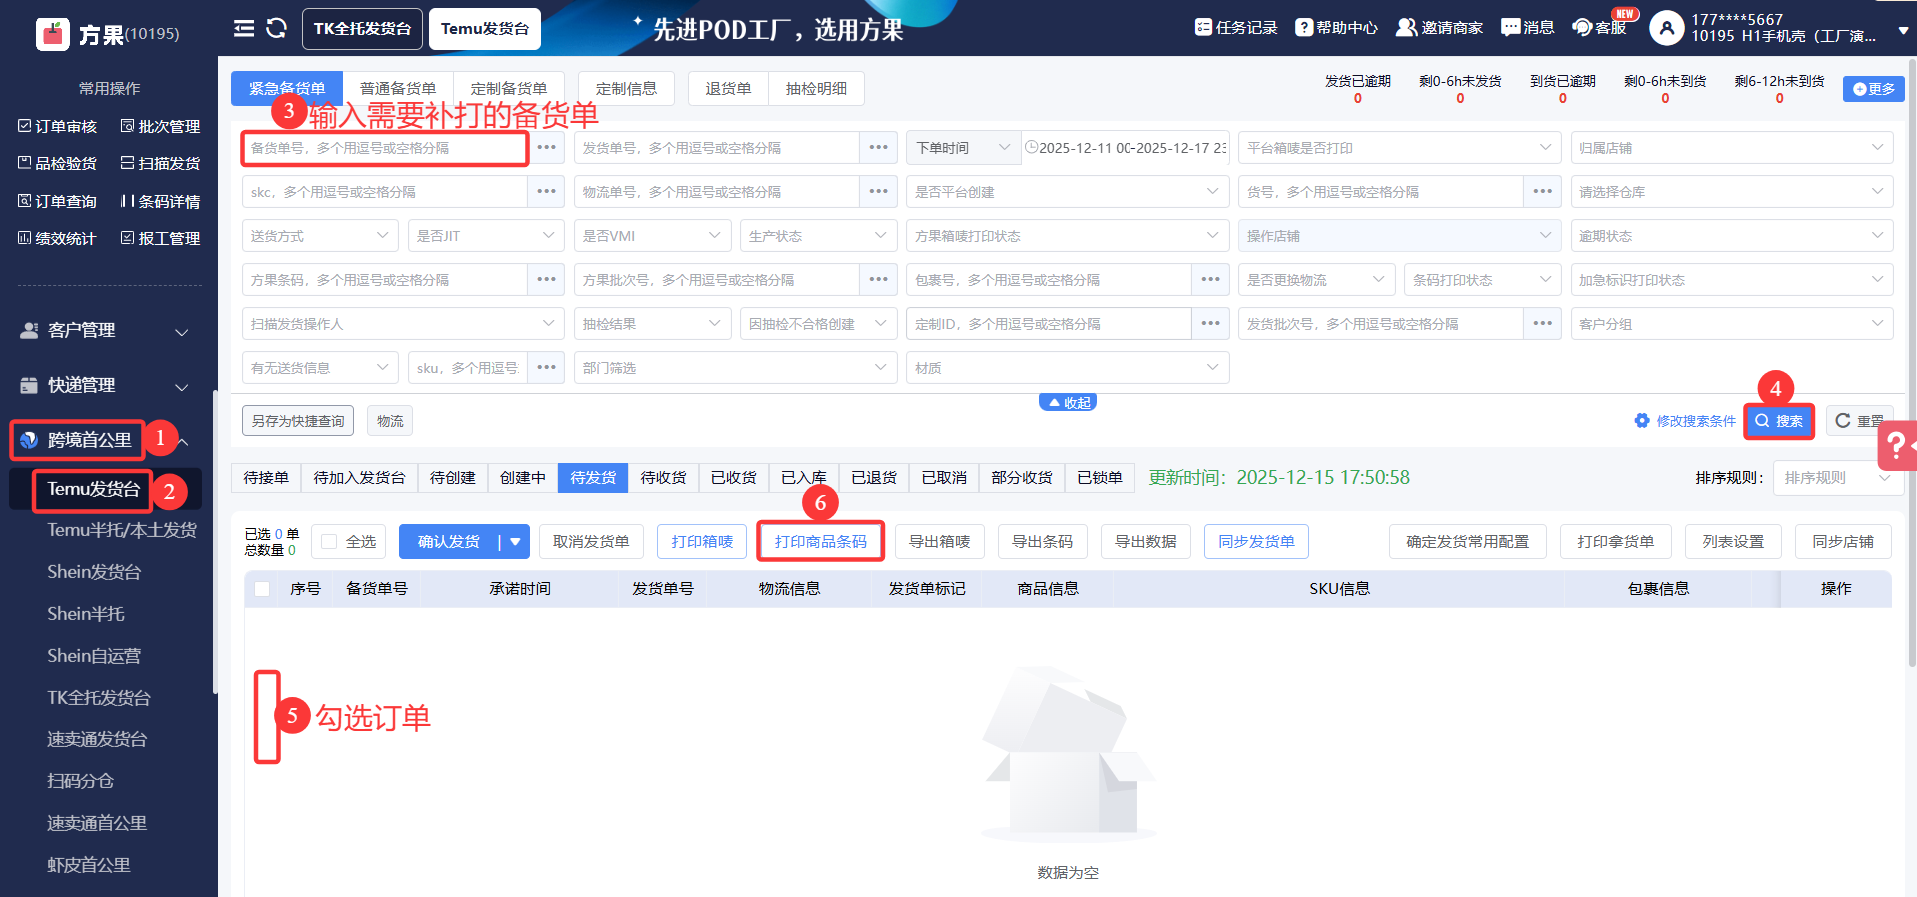Click the user avatar icon
Viewport: 1917px width, 897px height.
coord(1666,28)
